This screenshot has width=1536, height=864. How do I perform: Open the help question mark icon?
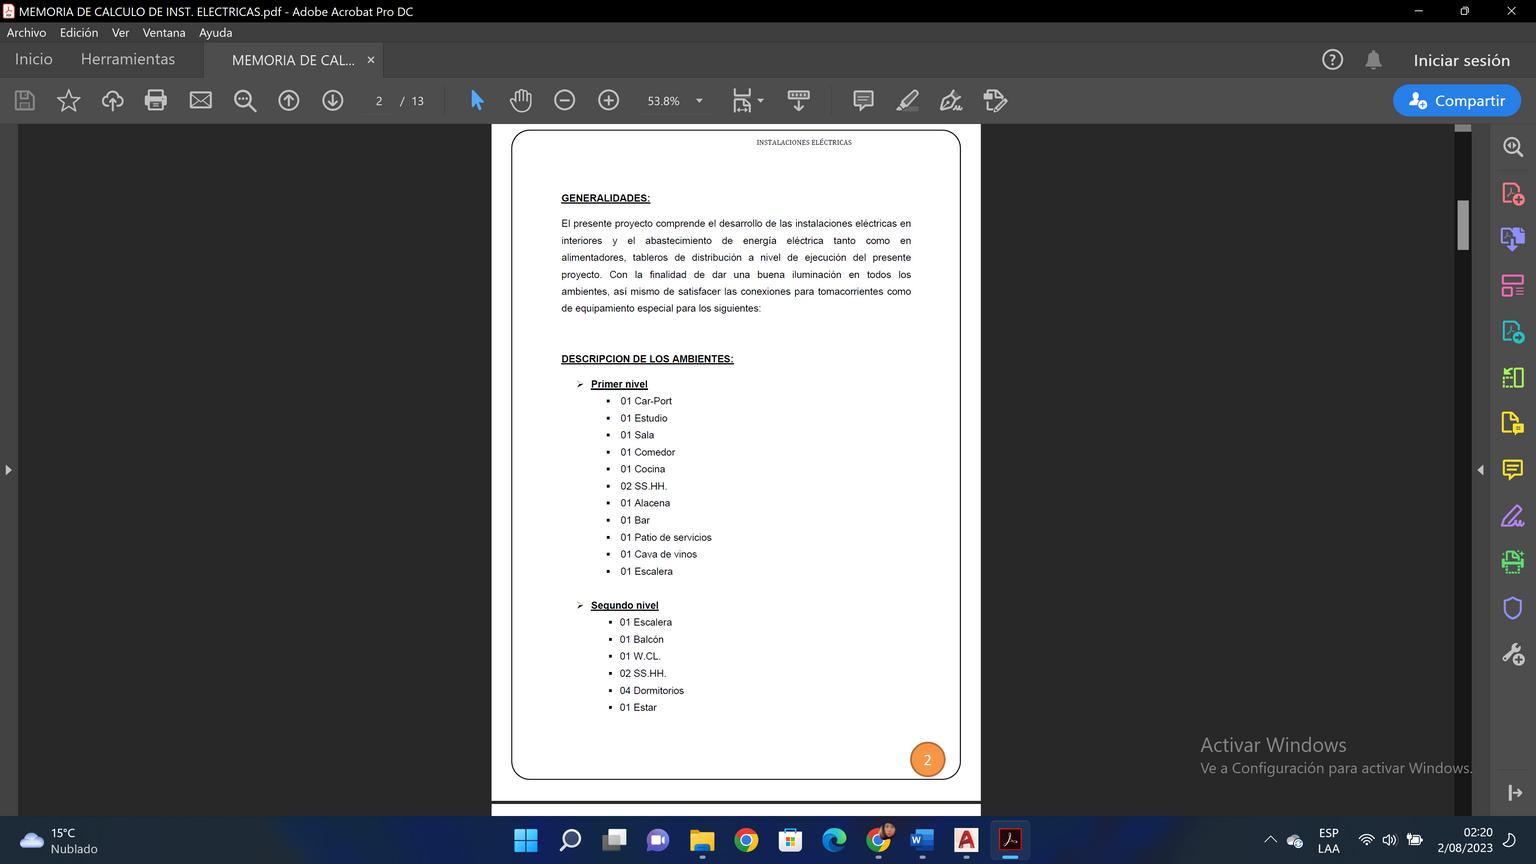click(x=1332, y=60)
